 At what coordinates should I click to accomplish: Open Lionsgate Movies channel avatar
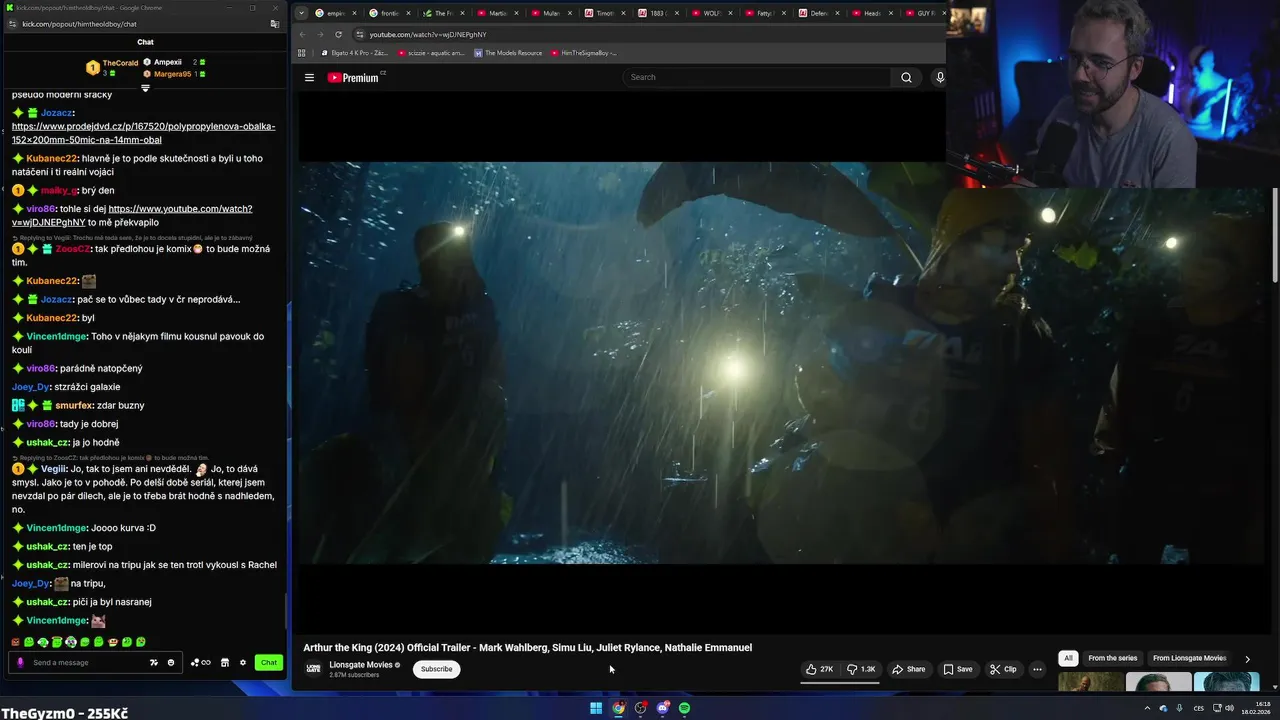pos(313,669)
